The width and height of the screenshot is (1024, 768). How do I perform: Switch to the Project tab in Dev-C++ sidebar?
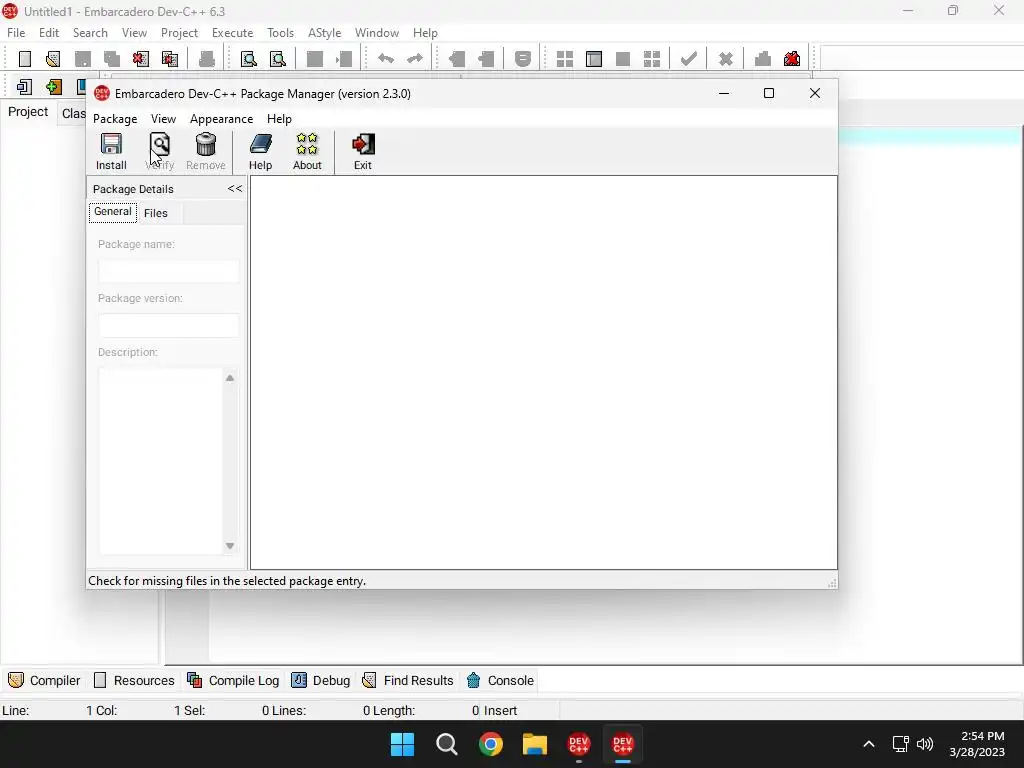pos(28,112)
